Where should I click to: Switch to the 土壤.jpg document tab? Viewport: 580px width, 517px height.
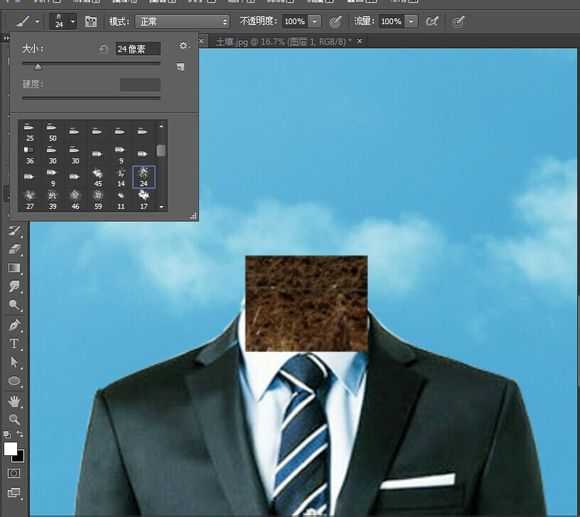283,42
